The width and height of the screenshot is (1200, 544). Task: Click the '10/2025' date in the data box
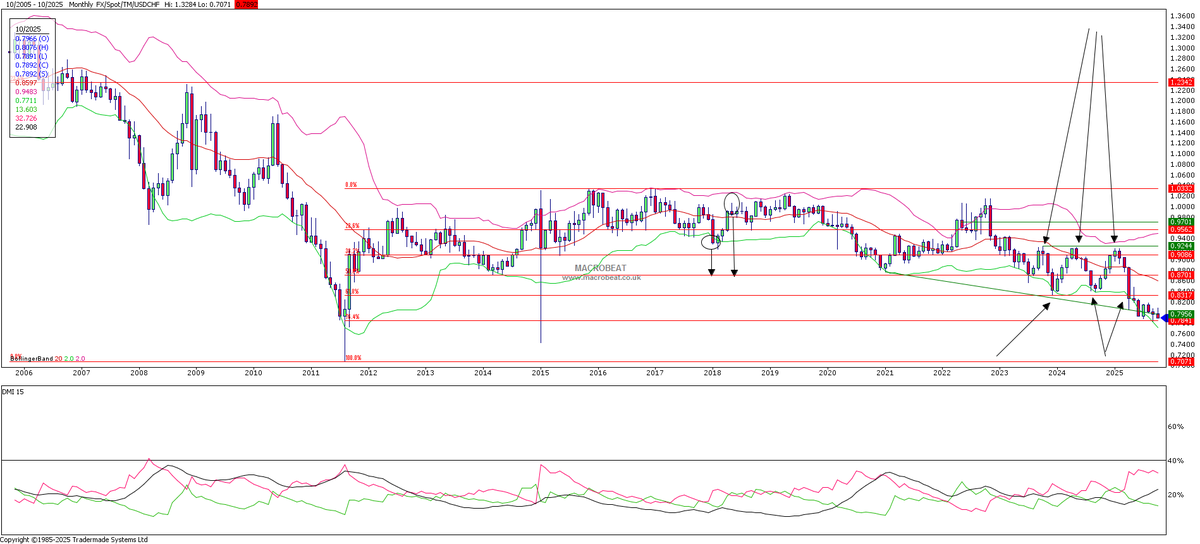pyautogui.click(x=28, y=29)
